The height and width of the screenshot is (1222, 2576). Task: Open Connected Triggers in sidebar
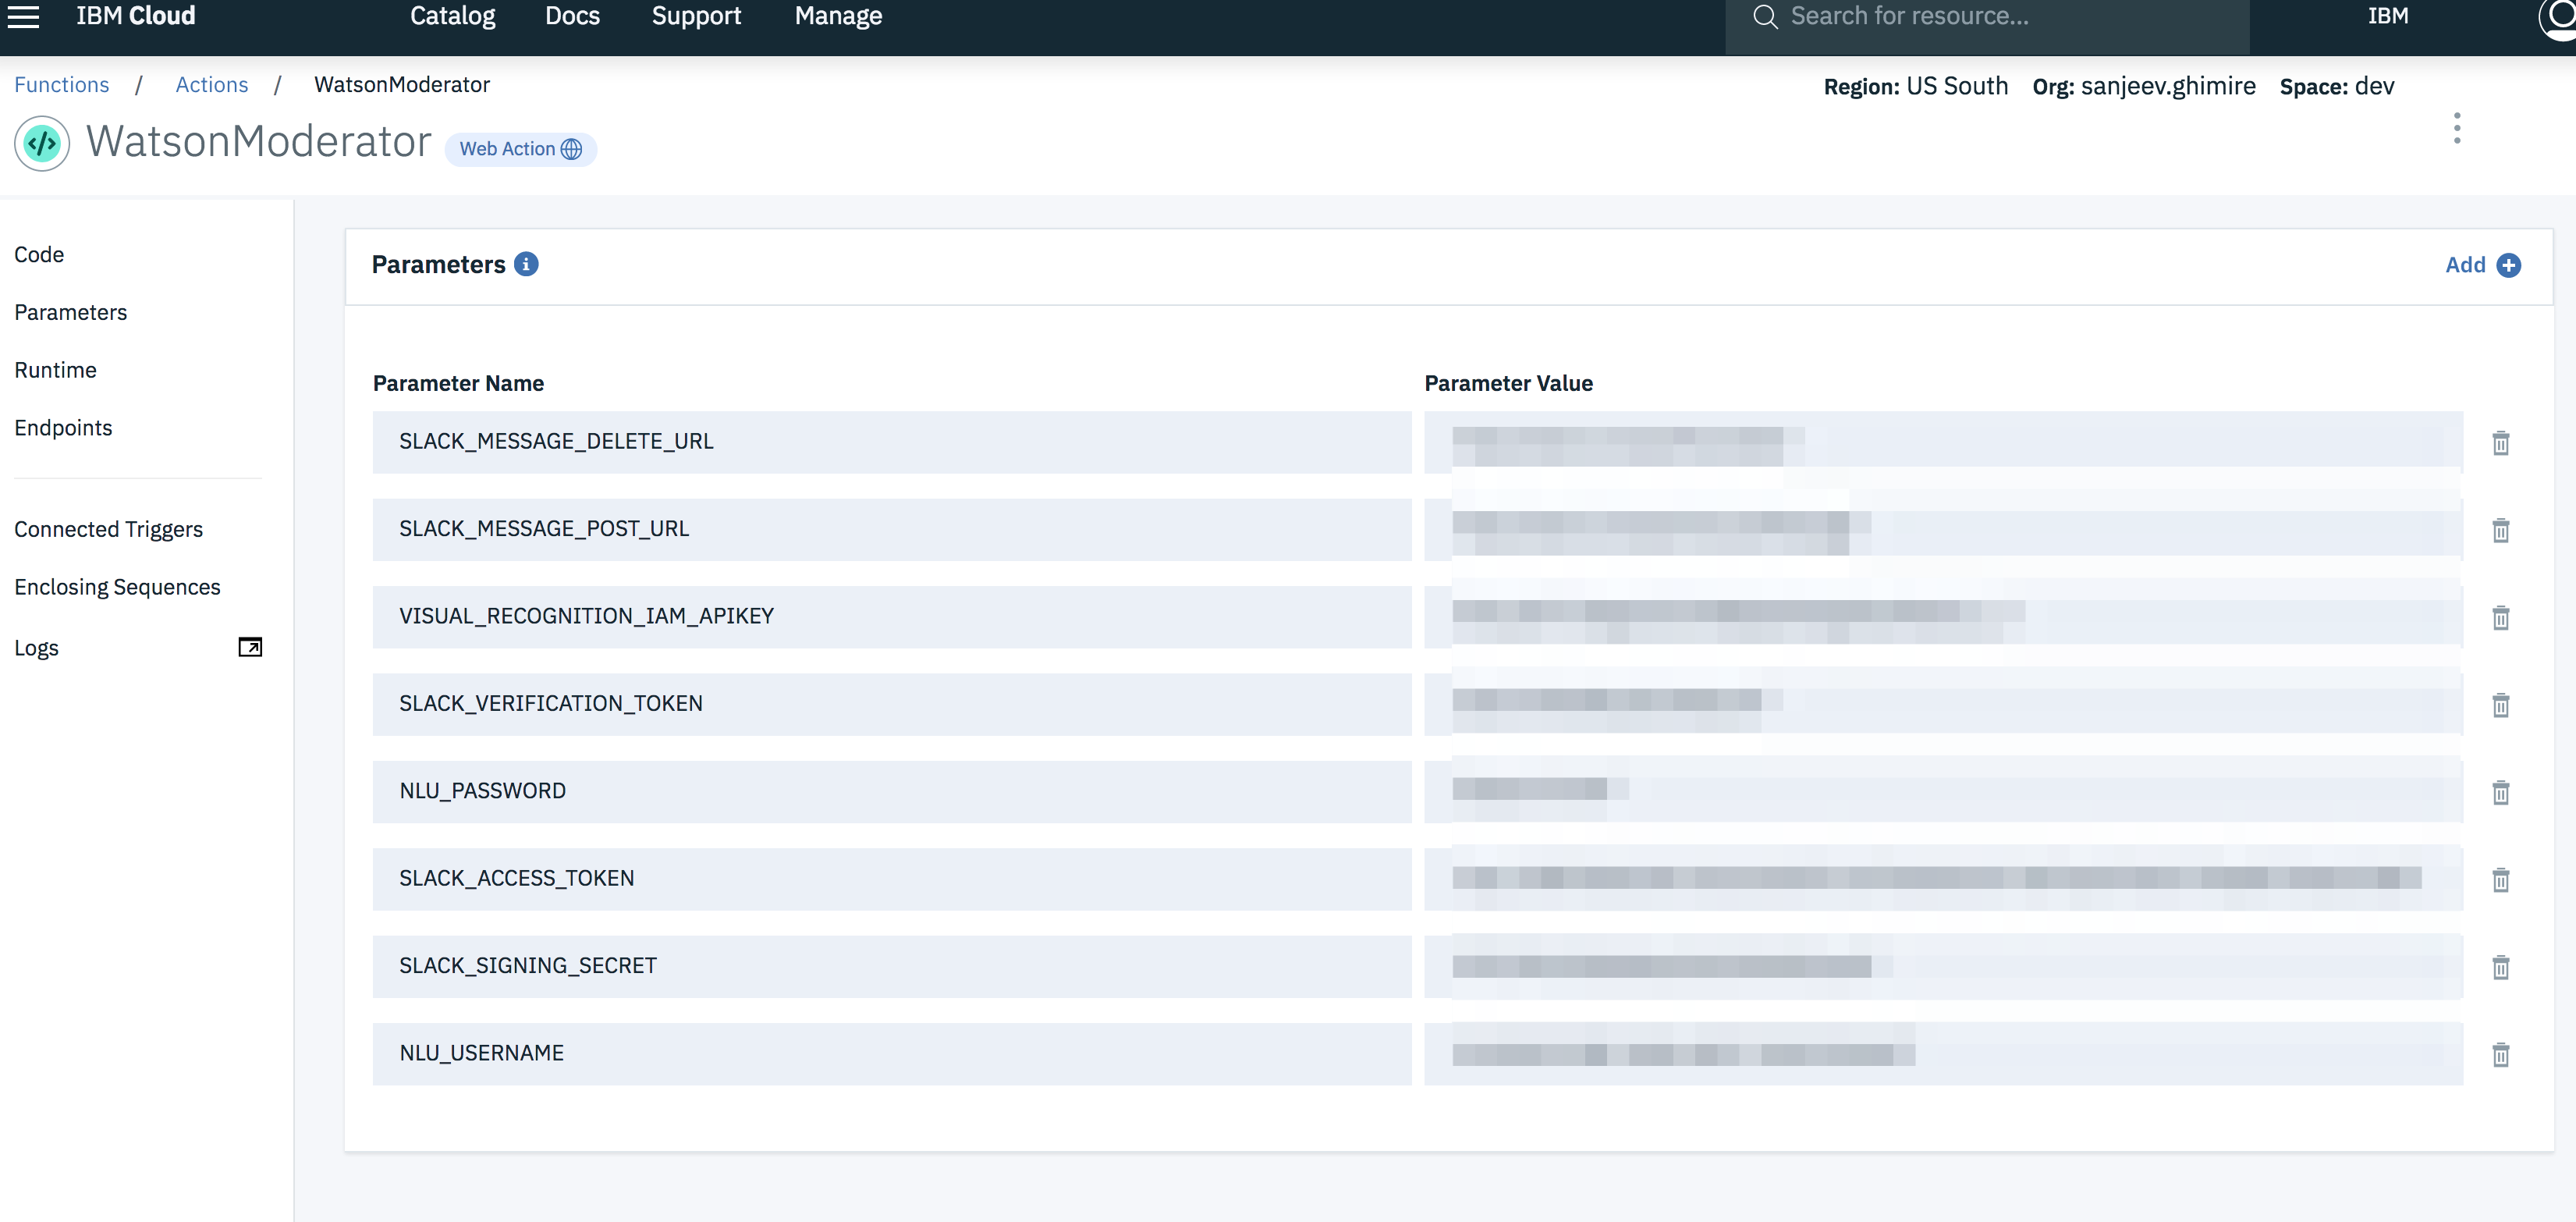[x=108, y=530]
